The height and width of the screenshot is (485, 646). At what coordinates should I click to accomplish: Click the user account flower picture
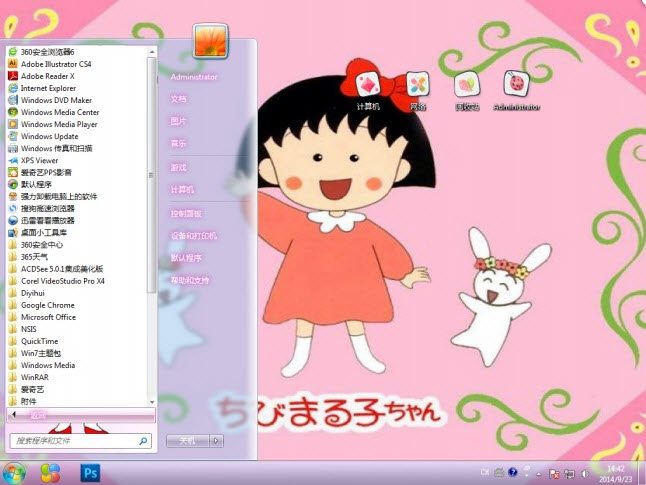(x=211, y=41)
